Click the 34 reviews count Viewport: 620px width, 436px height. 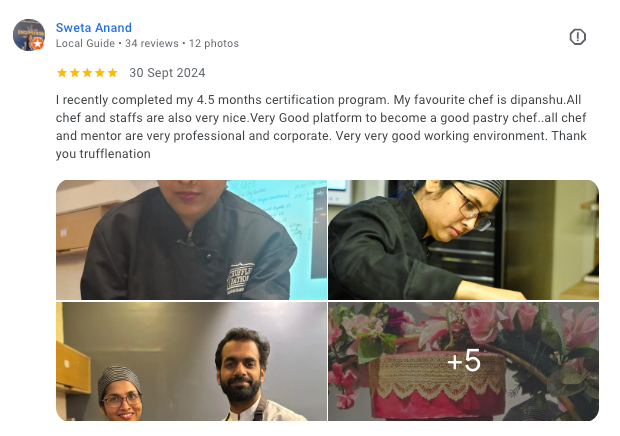point(152,43)
